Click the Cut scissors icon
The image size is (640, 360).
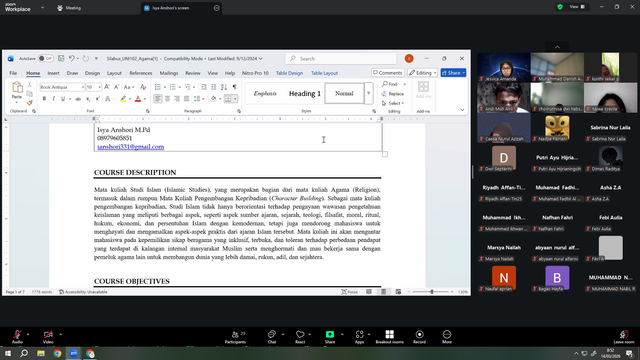click(29, 84)
